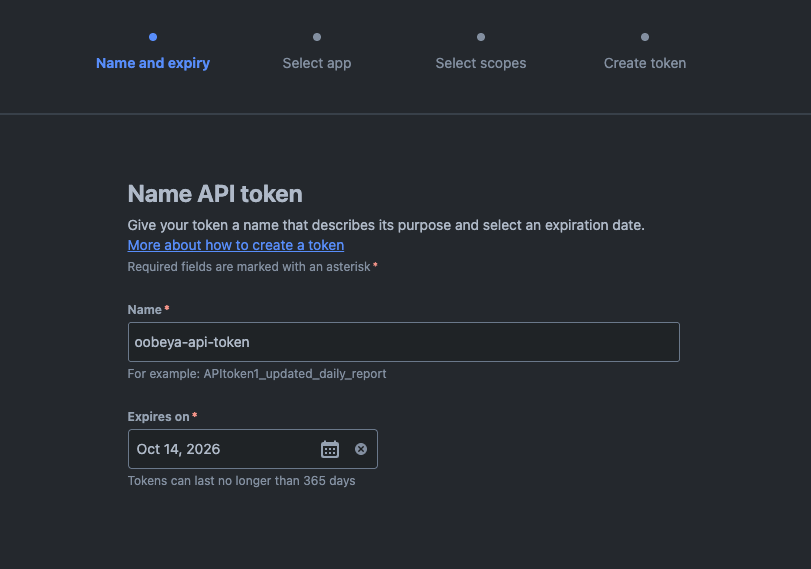Click the 'Name' field label
The height and width of the screenshot is (569, 811).
[x=145, y=310]
